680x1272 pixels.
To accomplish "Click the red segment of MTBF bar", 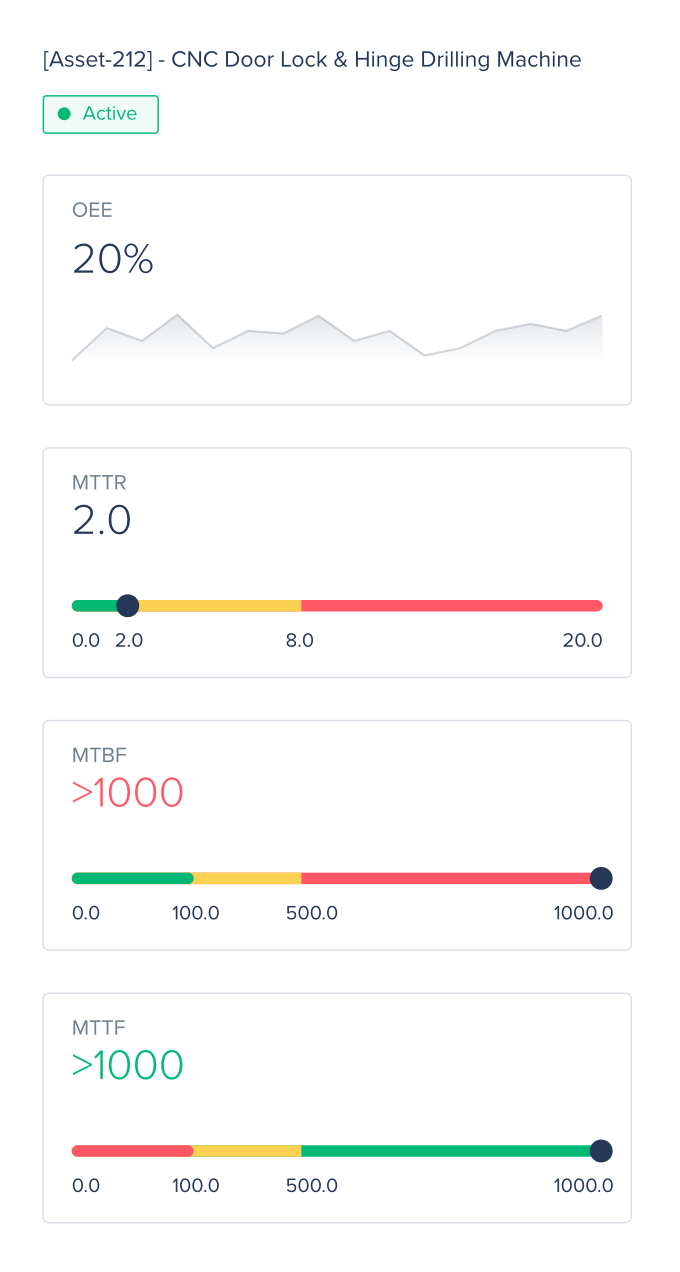I will coord(445,878).
